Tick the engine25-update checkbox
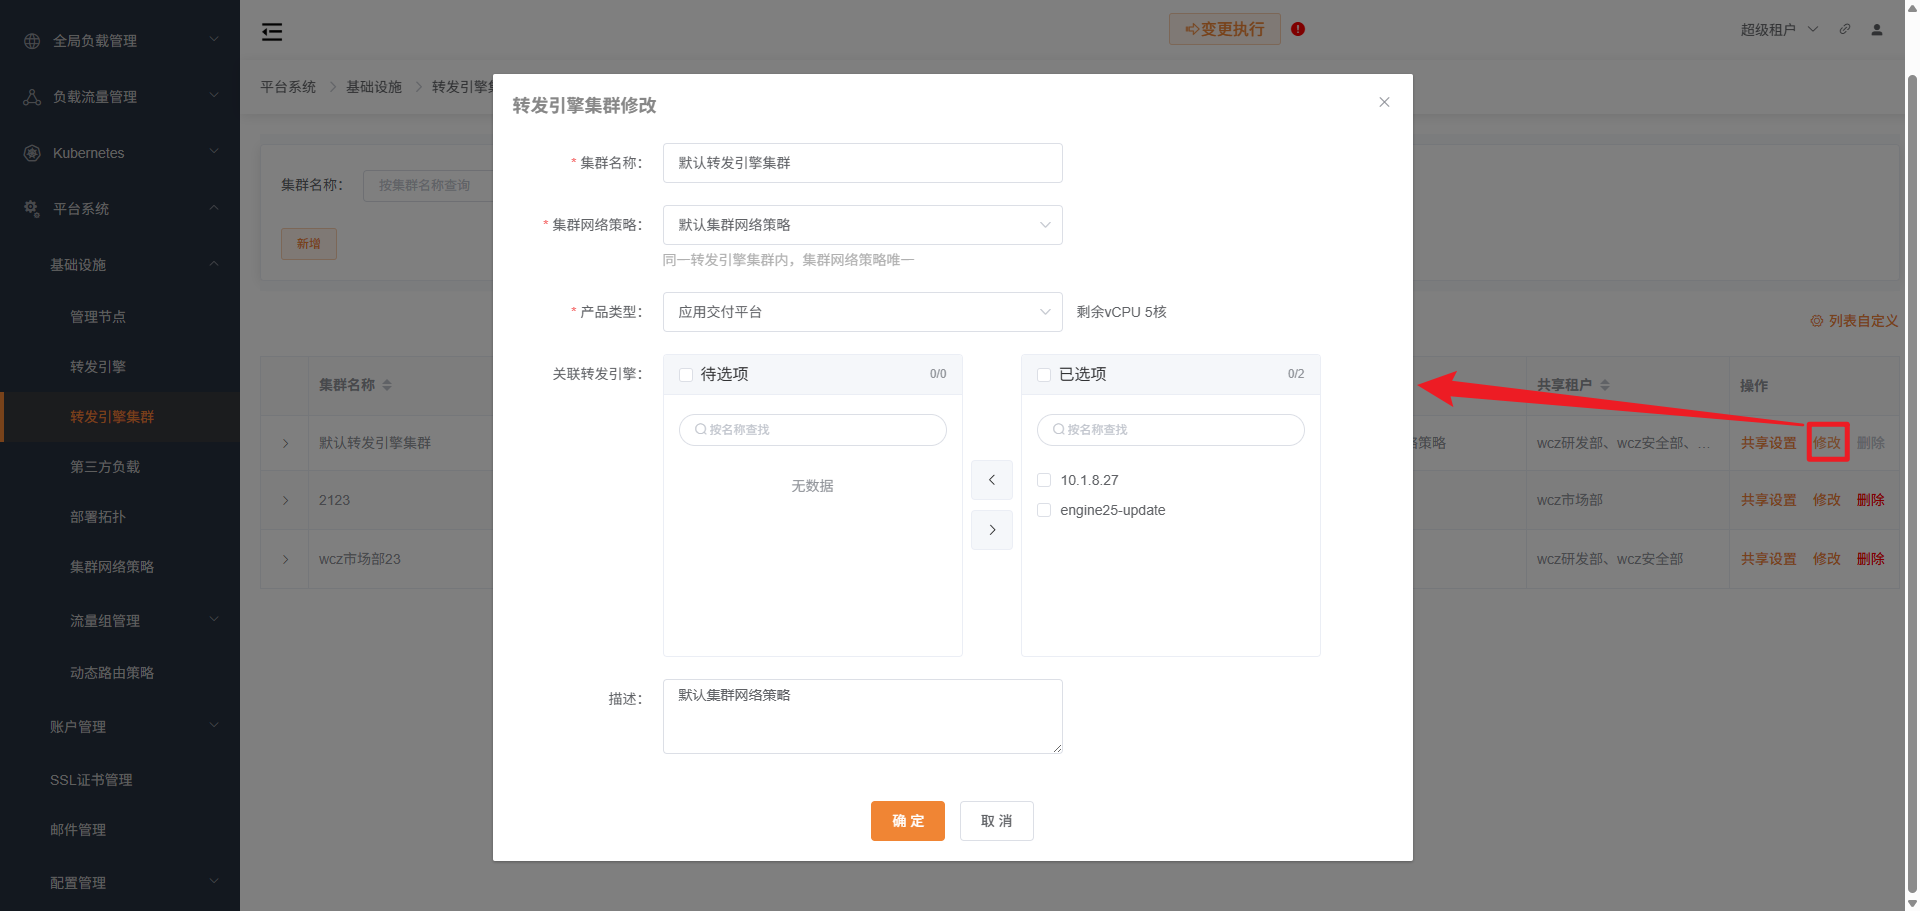 (1044, 510)
